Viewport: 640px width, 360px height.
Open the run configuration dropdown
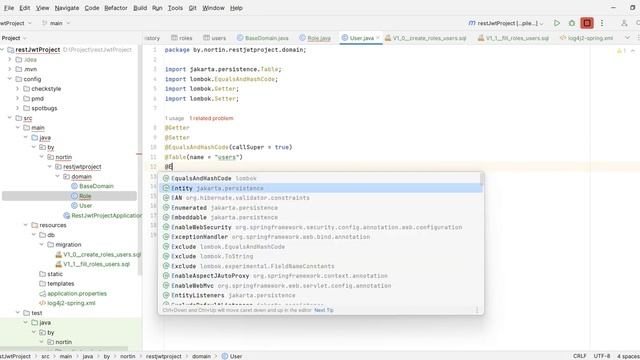[x=506, y=23]
